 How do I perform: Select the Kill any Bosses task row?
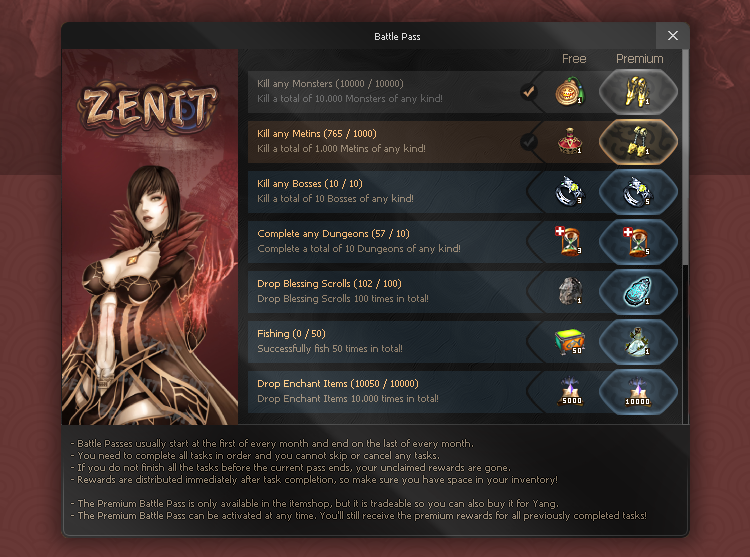(x=464, y=192)
